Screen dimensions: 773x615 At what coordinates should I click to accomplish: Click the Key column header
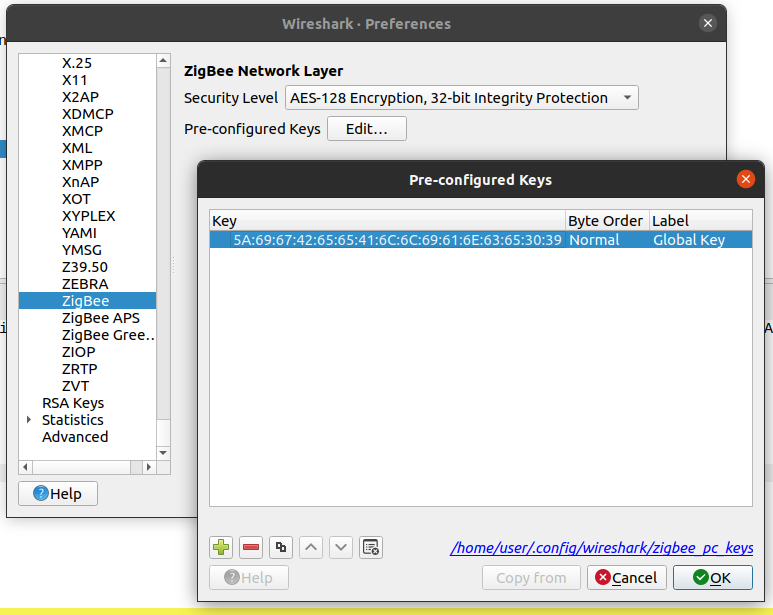(387, 221)
